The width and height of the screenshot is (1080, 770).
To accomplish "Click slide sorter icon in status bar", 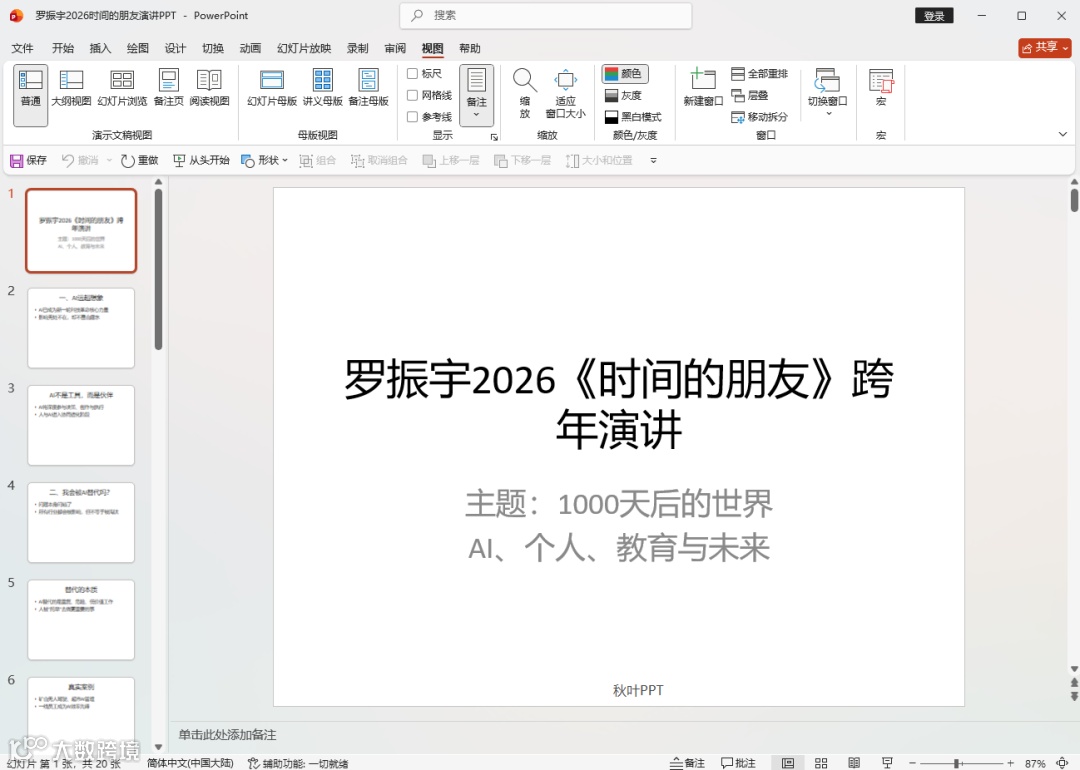I will tap(821, 763).
